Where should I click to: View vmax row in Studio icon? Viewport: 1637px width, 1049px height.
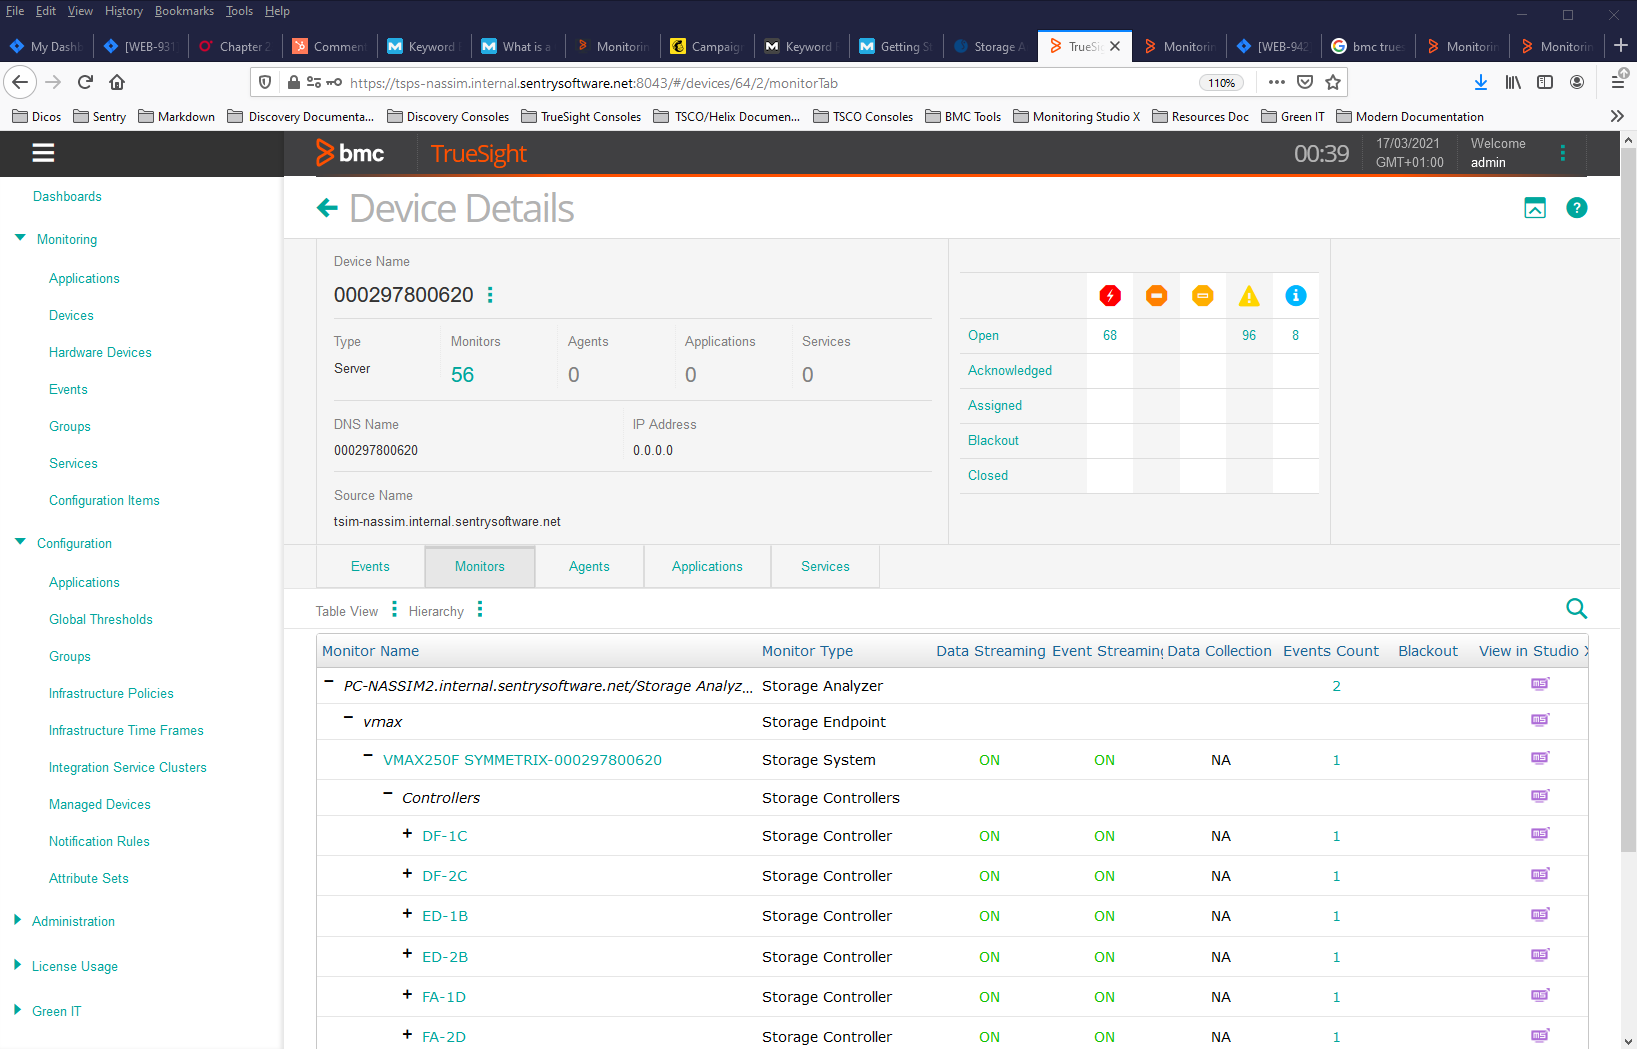tap(1540, 720)
